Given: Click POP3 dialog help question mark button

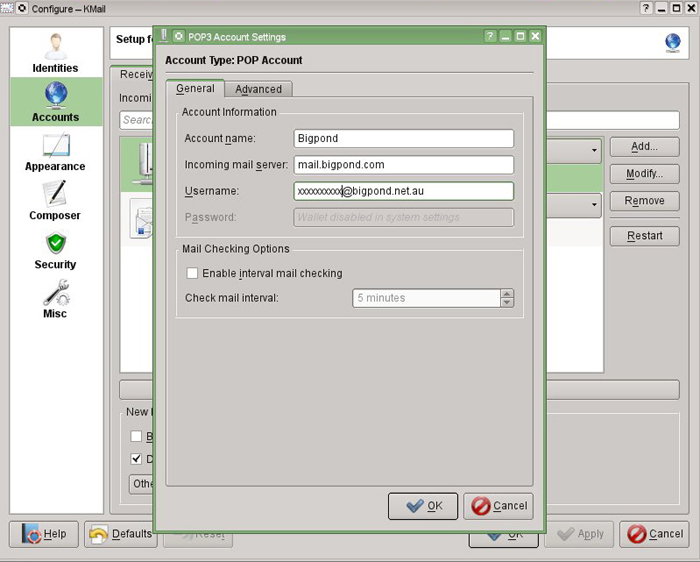Looking at the screenshot, I should 490,36.
